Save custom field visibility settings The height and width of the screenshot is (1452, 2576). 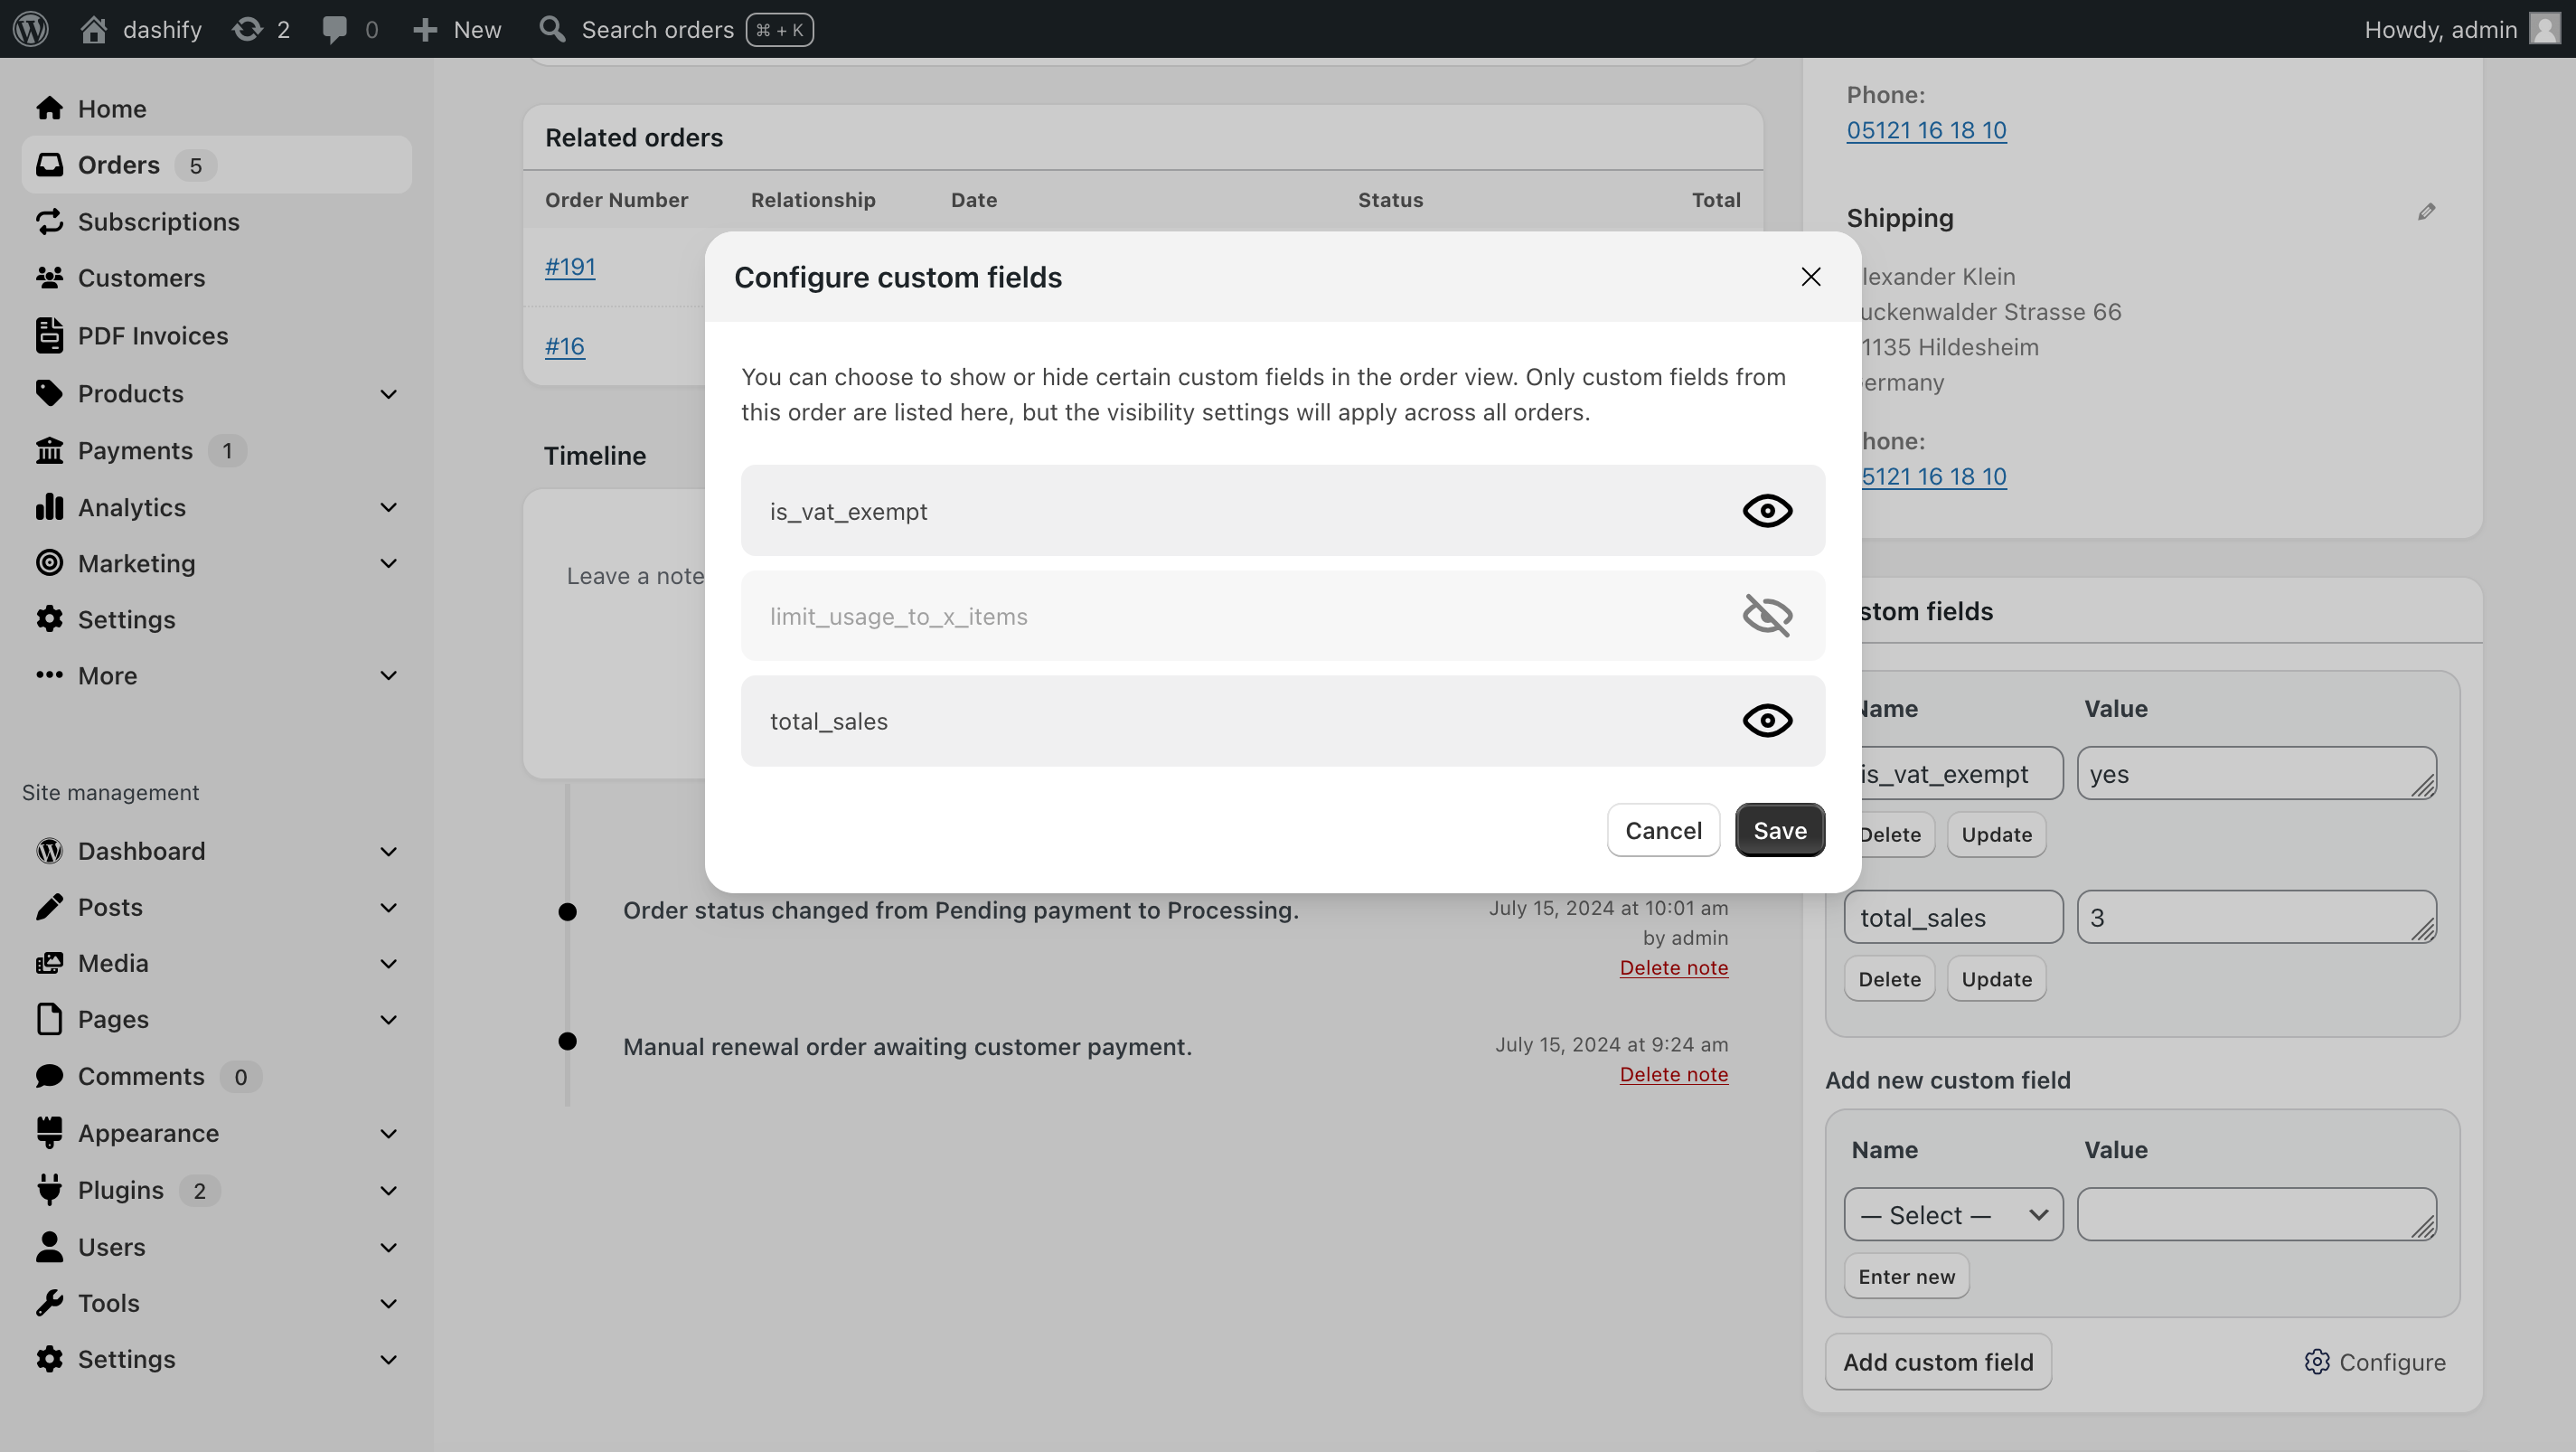[1779, 830]
